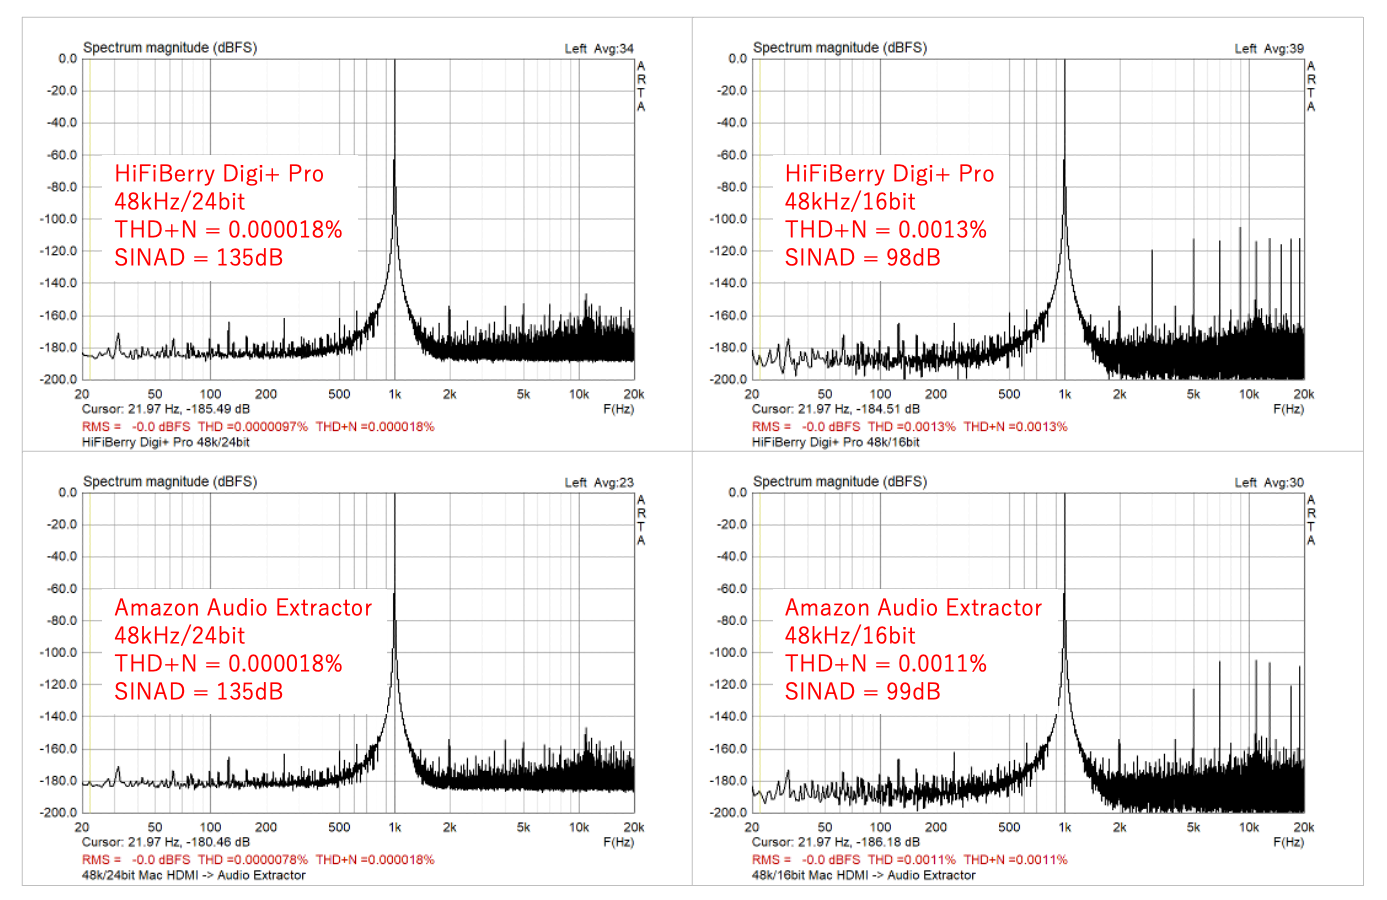Click the F(Hz) axis label of Avg:23 plot
1387x900 pixels.
[x=618, y=842]
